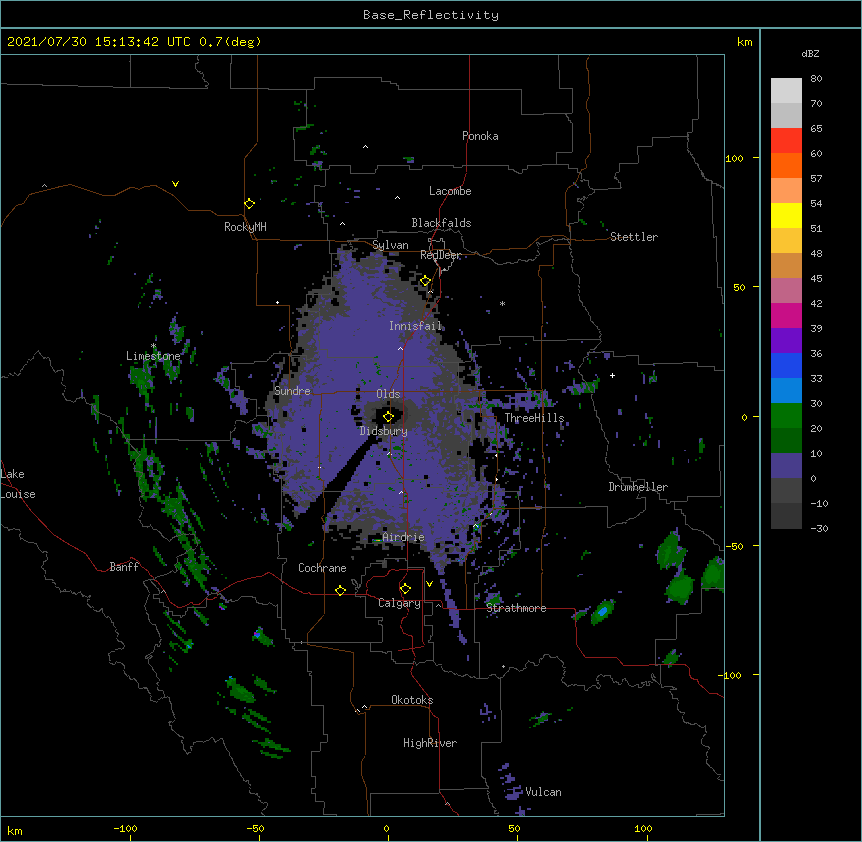Pick the magenta 39-42 dBZ legend swatch
862x842 pixels.
786,315
